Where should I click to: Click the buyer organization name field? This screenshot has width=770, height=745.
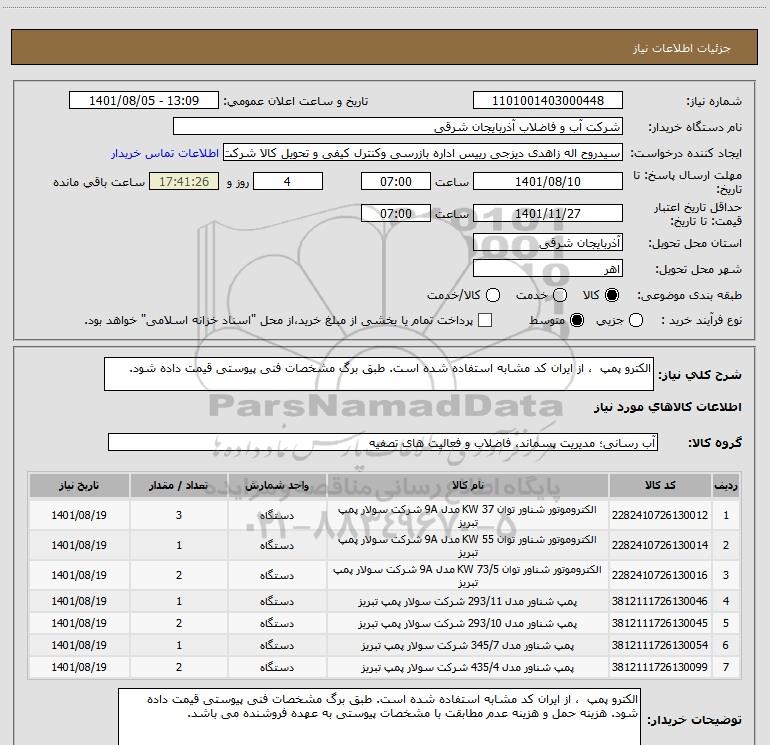pyautogui.click(x=398, y=126)
